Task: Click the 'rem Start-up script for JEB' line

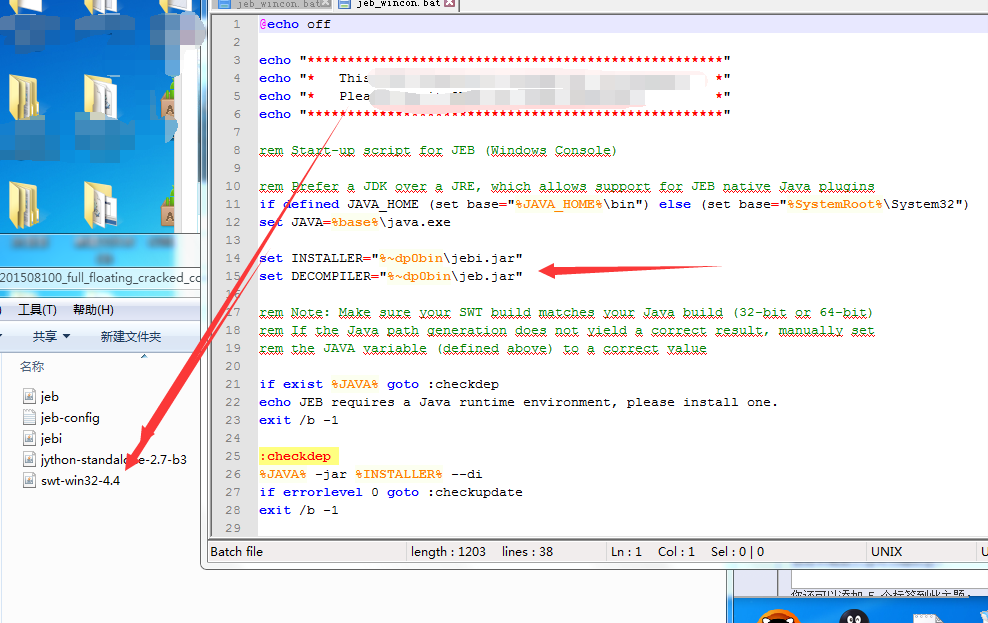Action: click(x=438, y=151)
